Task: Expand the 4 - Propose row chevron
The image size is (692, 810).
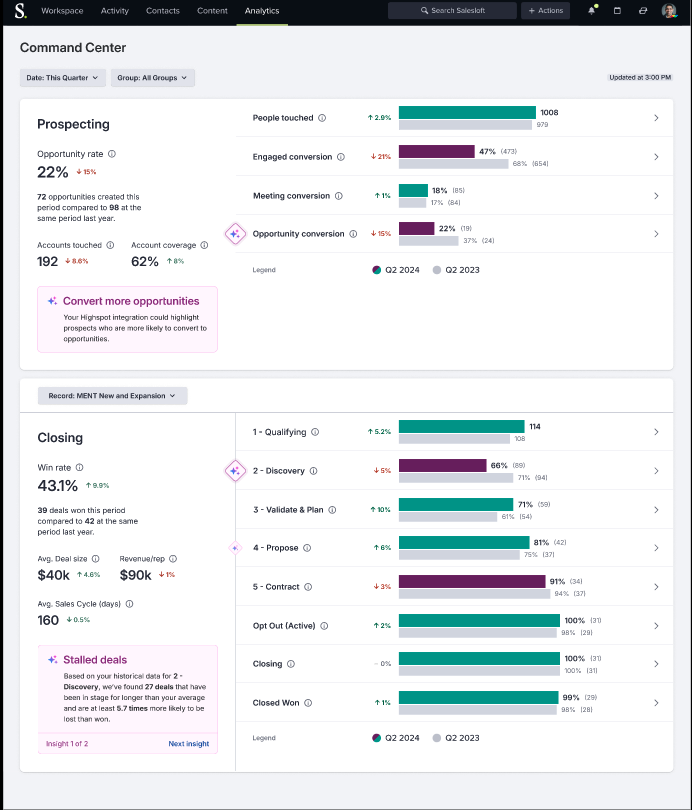Action: [x=656, y=548]
